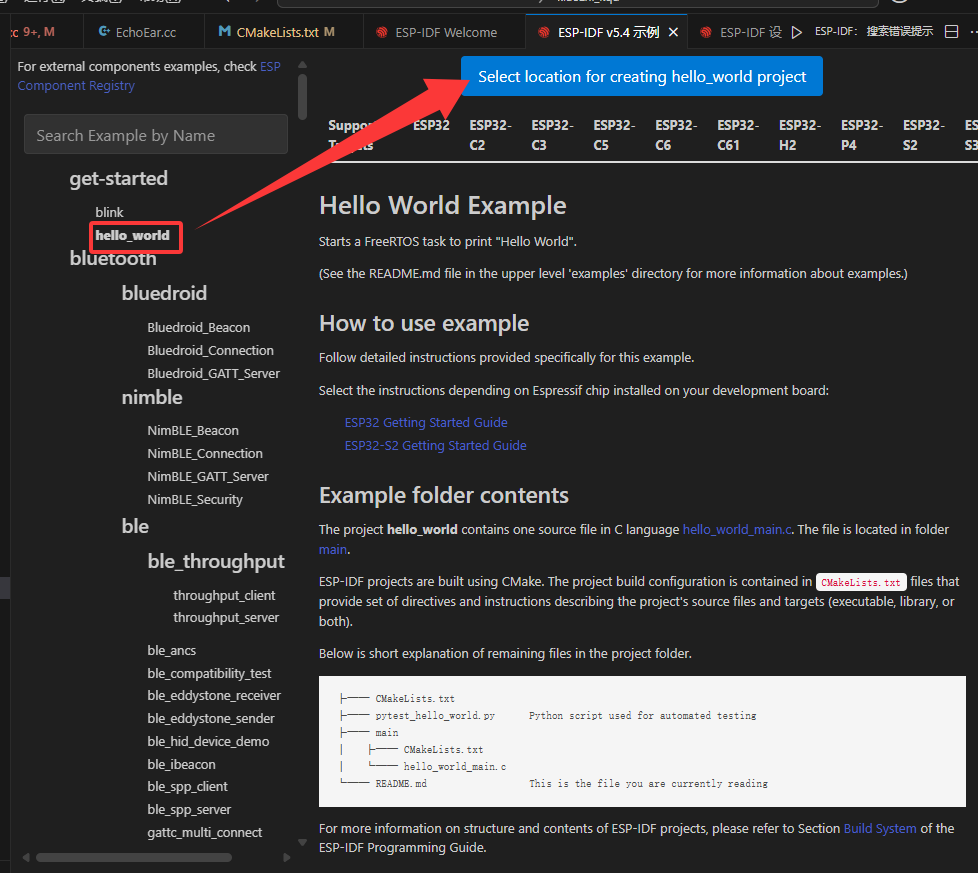Open the ESP32-S2 Getting Started Guide link
The width and height of the screenshot is (978, 873).
tap(435, 445)
